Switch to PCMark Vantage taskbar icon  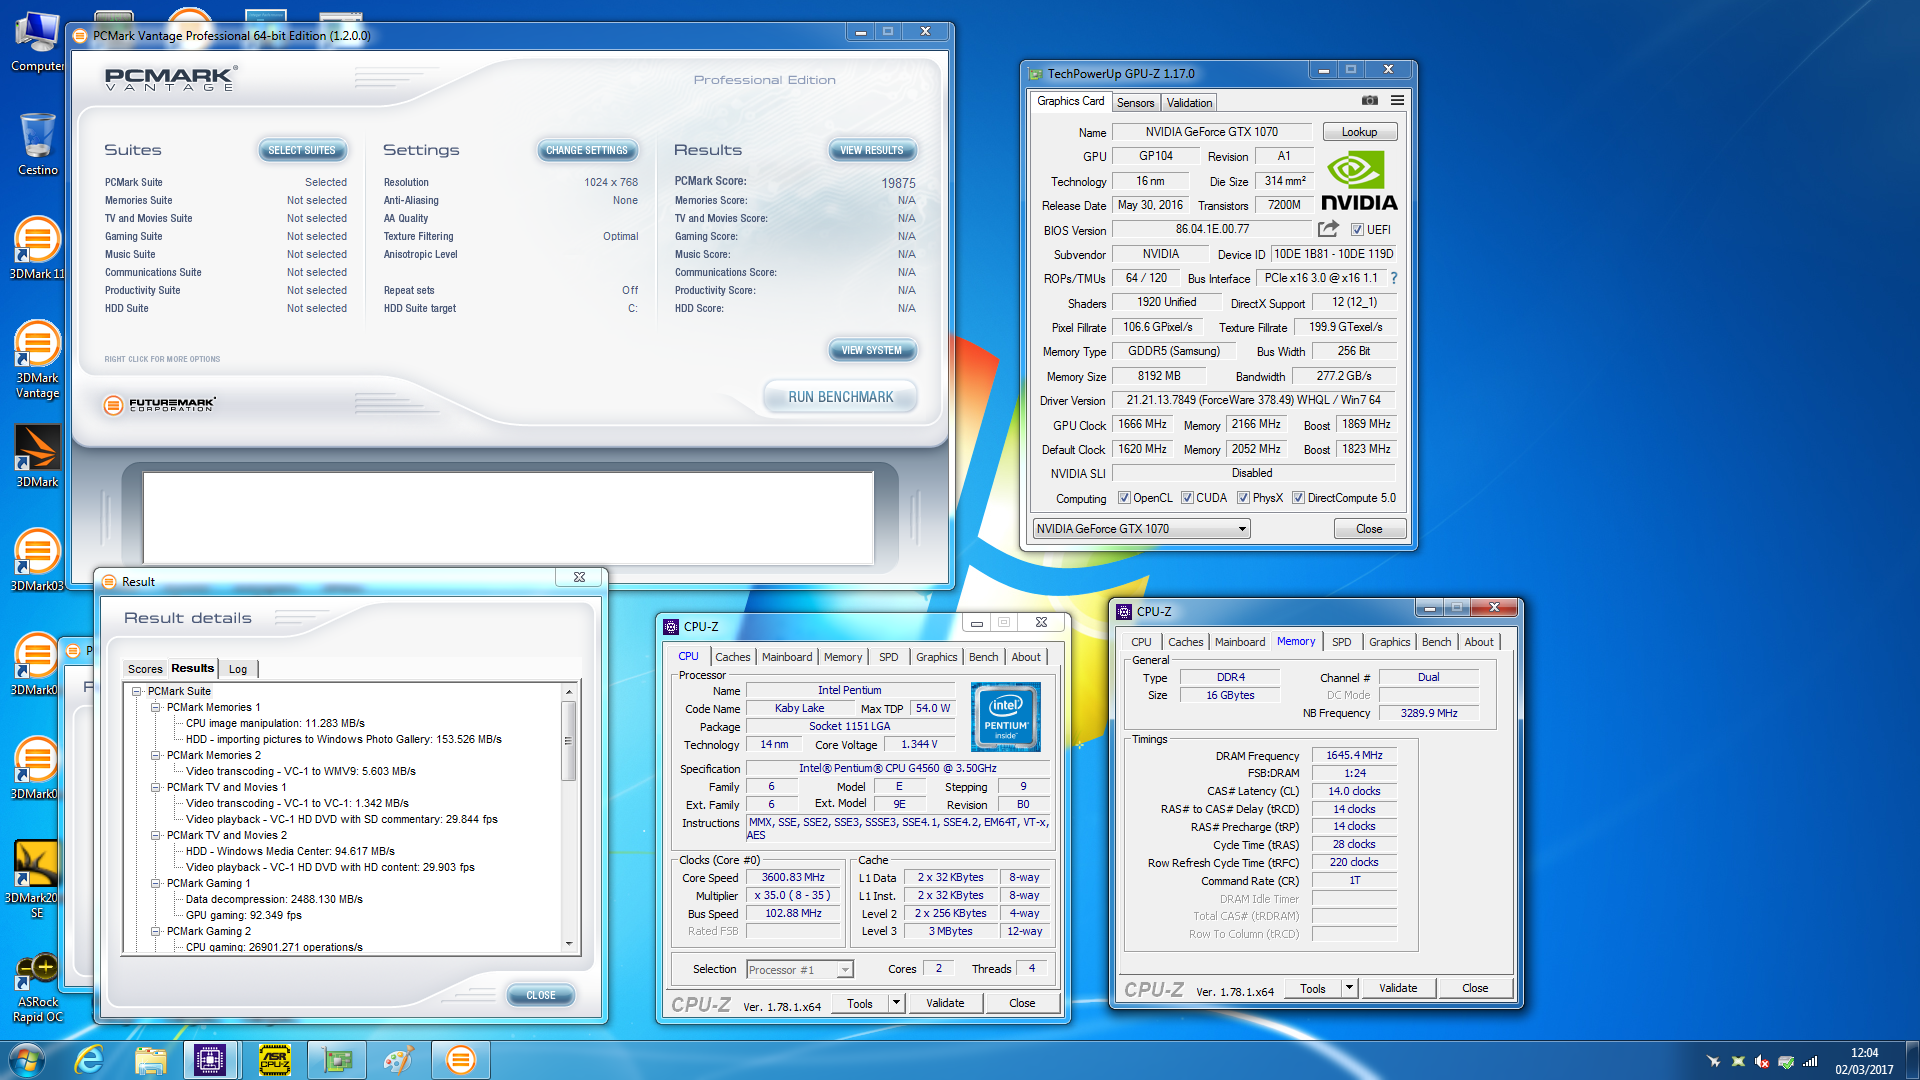tap(460, 1060)
